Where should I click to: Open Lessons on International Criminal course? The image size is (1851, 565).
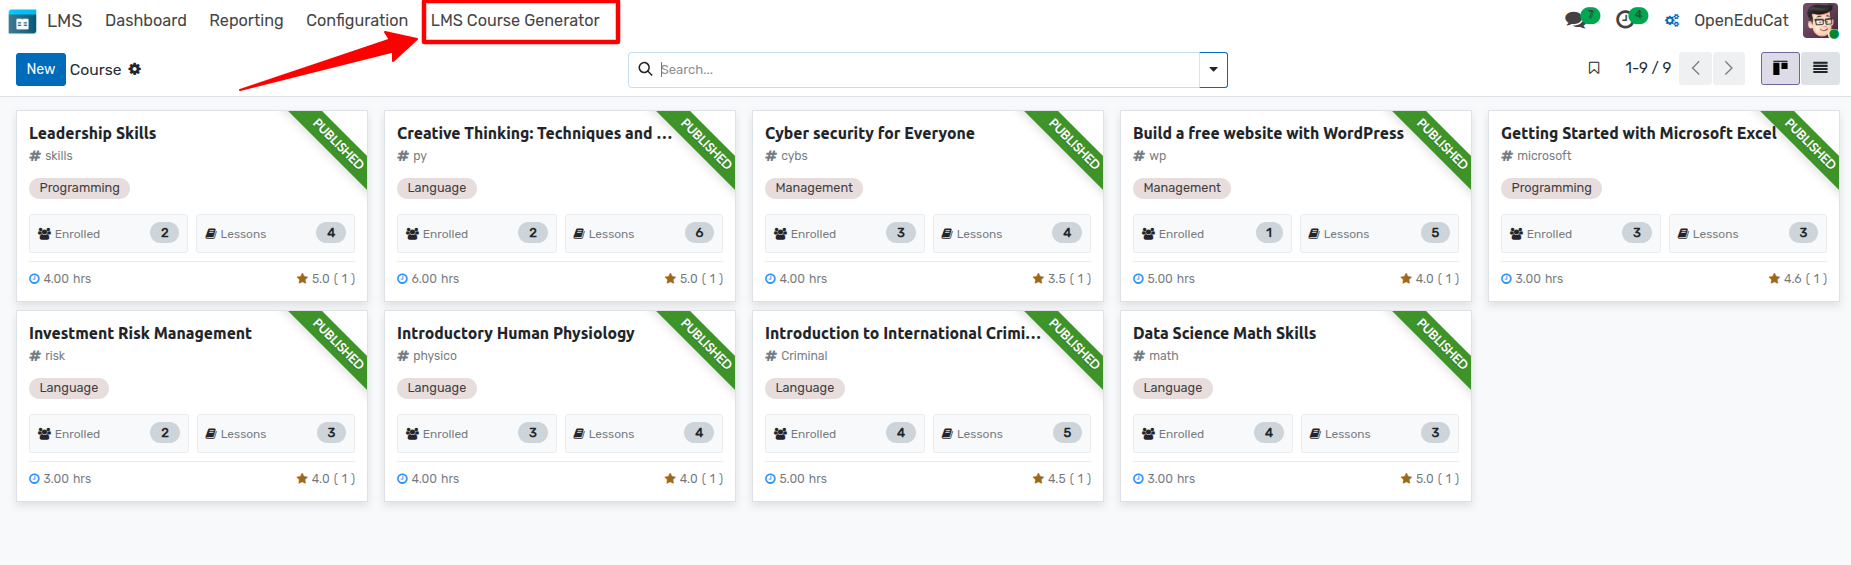click(1012, 433)
